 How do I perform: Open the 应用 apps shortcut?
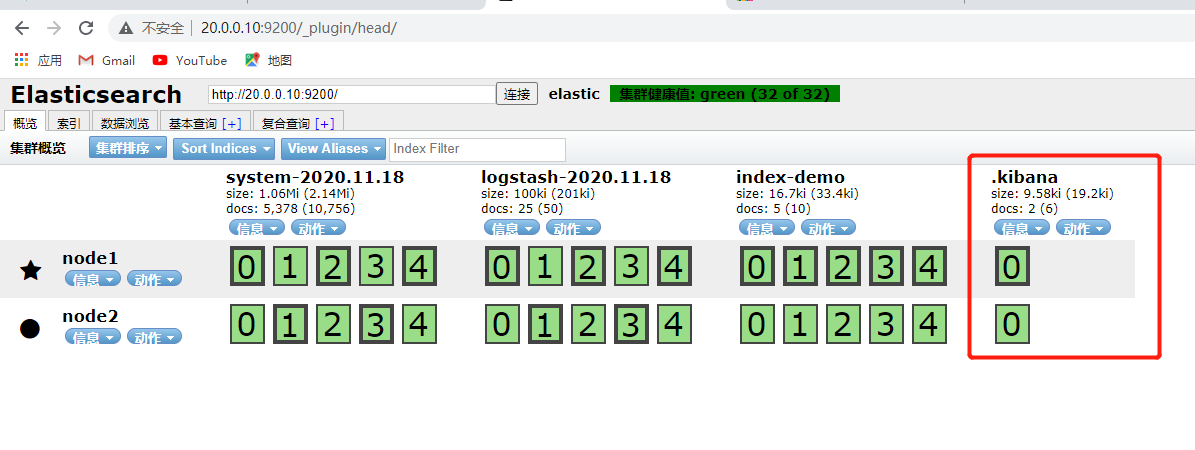[38, 60]
